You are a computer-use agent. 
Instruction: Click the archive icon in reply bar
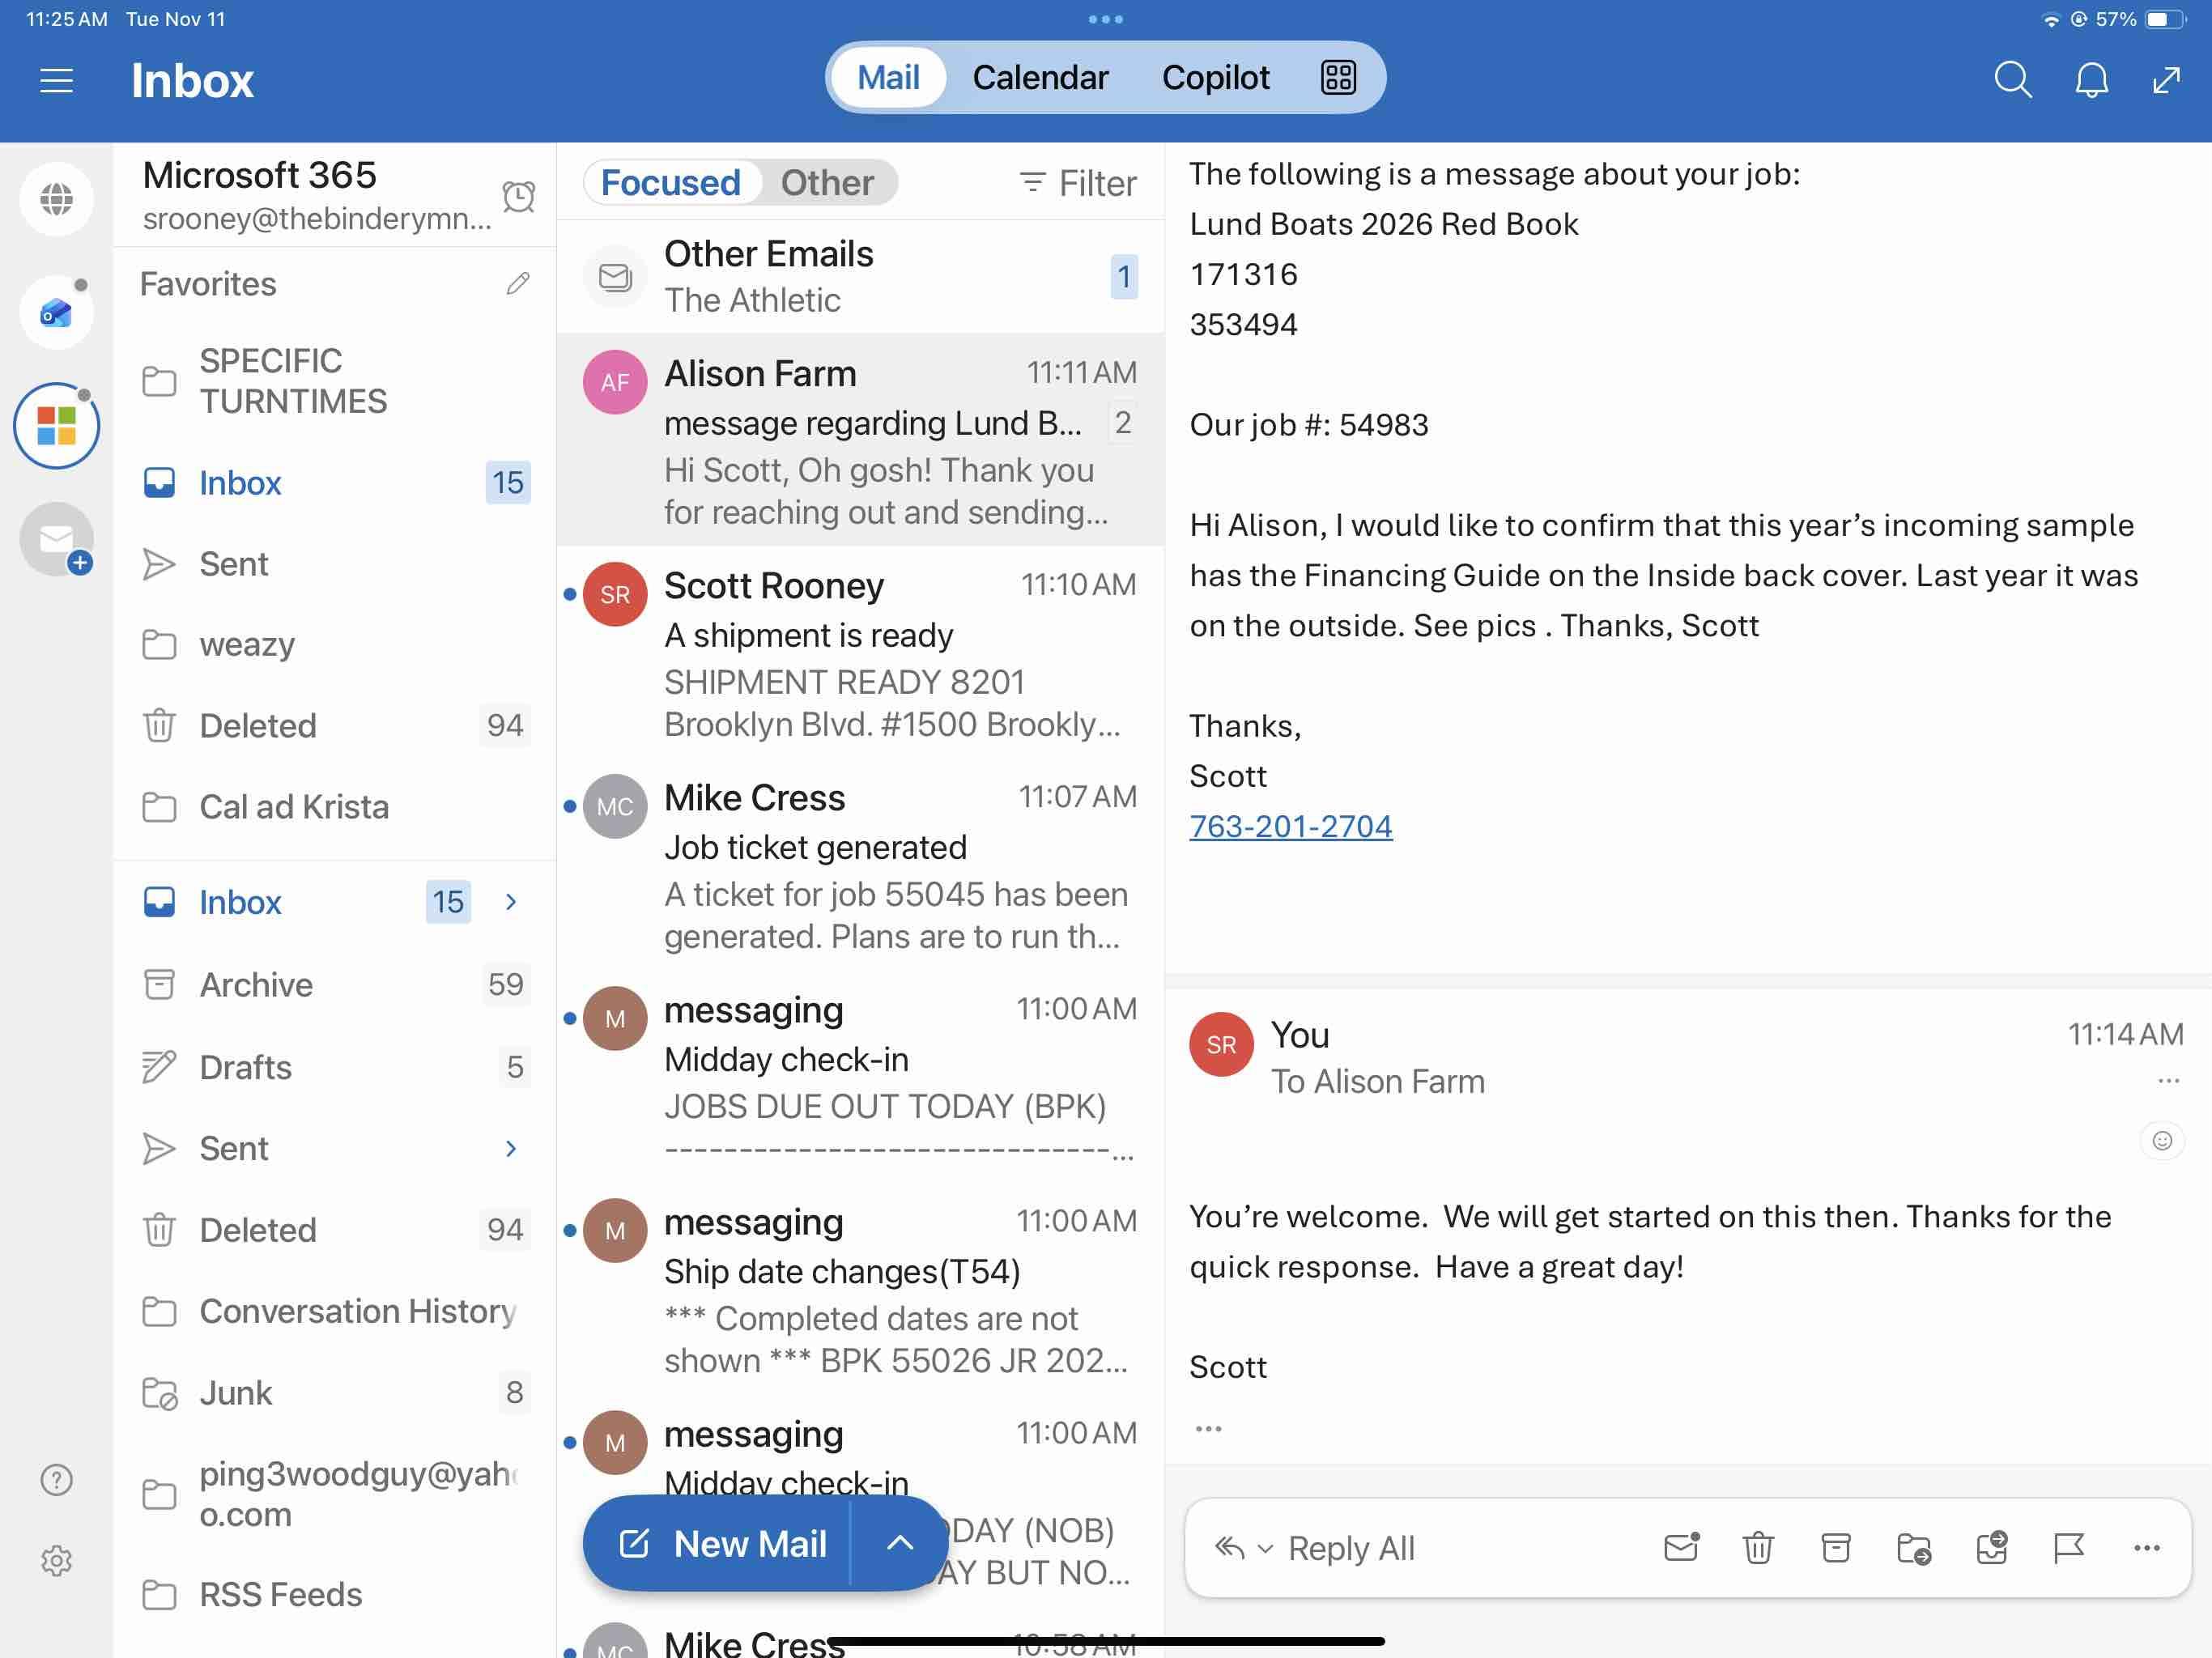coord(1836,1548)
